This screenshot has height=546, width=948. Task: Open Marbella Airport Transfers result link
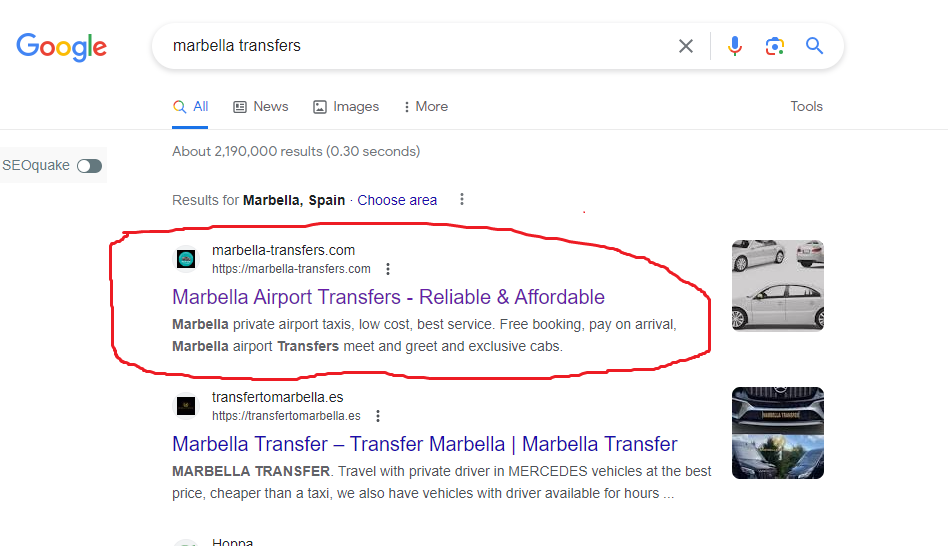(x=388, y=297)
